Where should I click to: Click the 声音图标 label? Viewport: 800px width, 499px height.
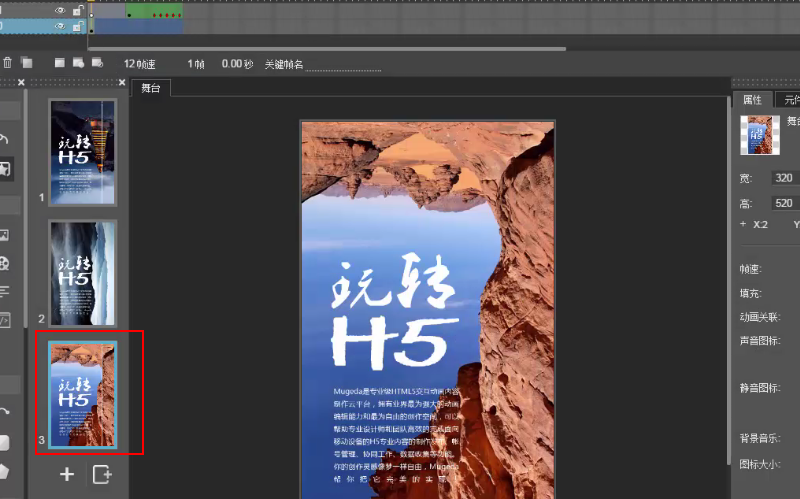coord(760,340)
